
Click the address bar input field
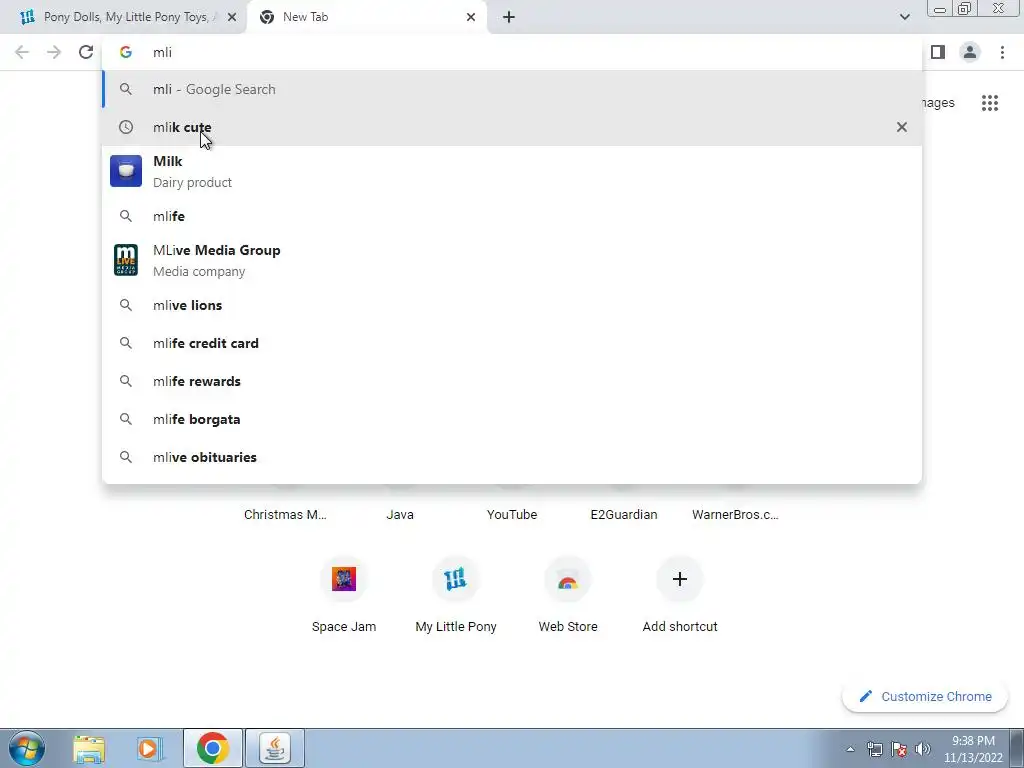512,52
